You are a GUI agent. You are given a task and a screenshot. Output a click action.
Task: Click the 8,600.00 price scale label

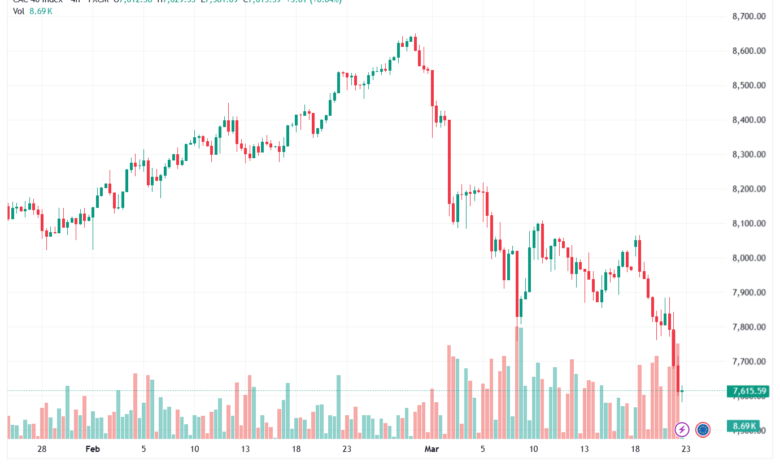(749, 51)
